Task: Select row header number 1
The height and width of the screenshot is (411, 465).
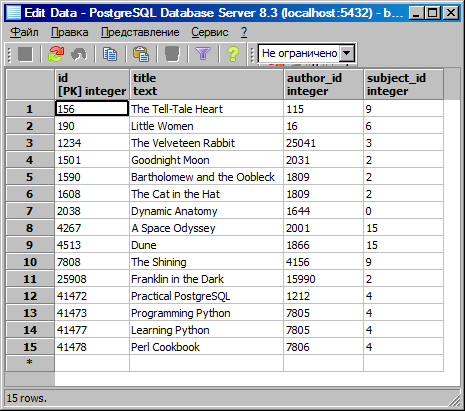Action: coord(30,109)
